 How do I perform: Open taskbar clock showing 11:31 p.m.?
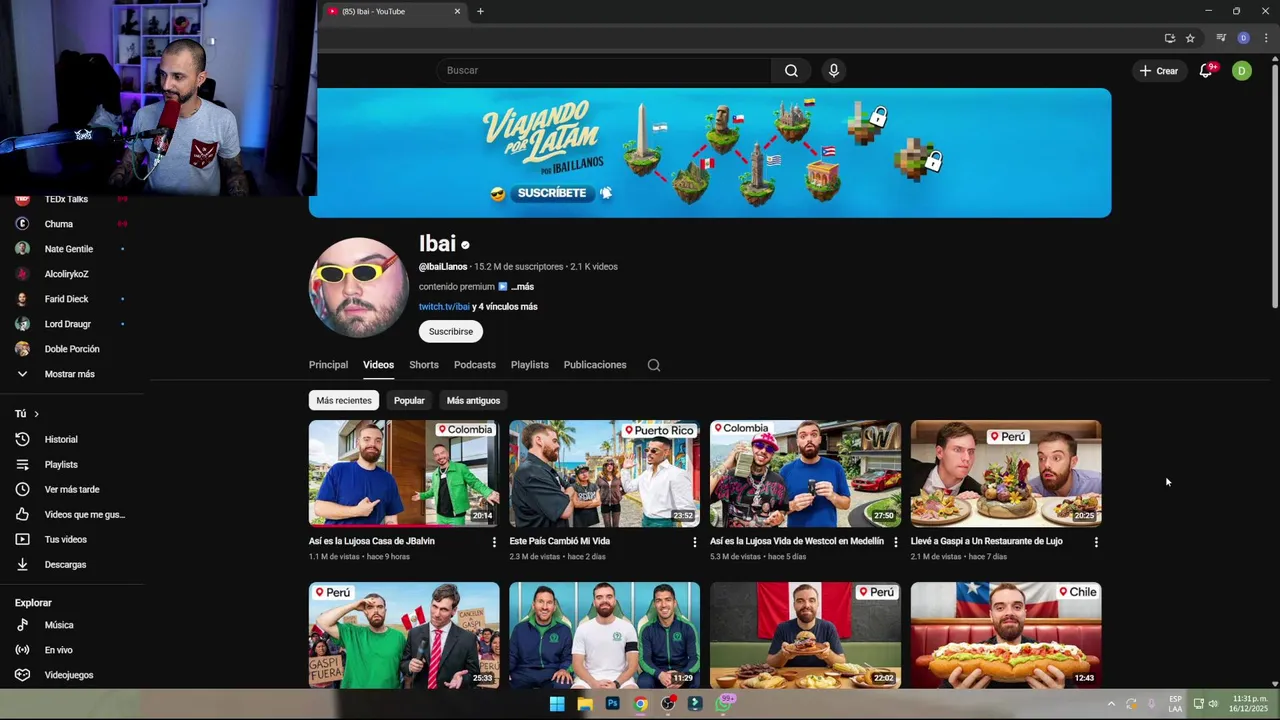pyautogui.click(x=1250, y=704)
